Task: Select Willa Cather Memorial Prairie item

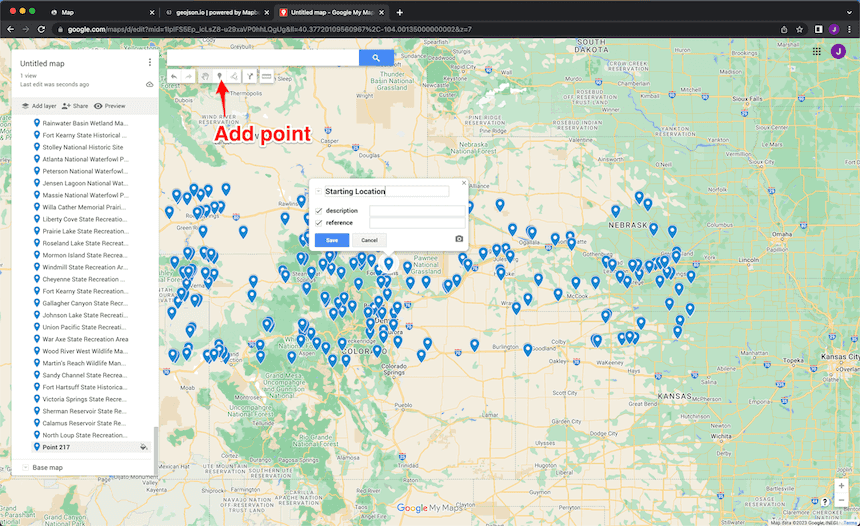Action: tap(85, 207)
